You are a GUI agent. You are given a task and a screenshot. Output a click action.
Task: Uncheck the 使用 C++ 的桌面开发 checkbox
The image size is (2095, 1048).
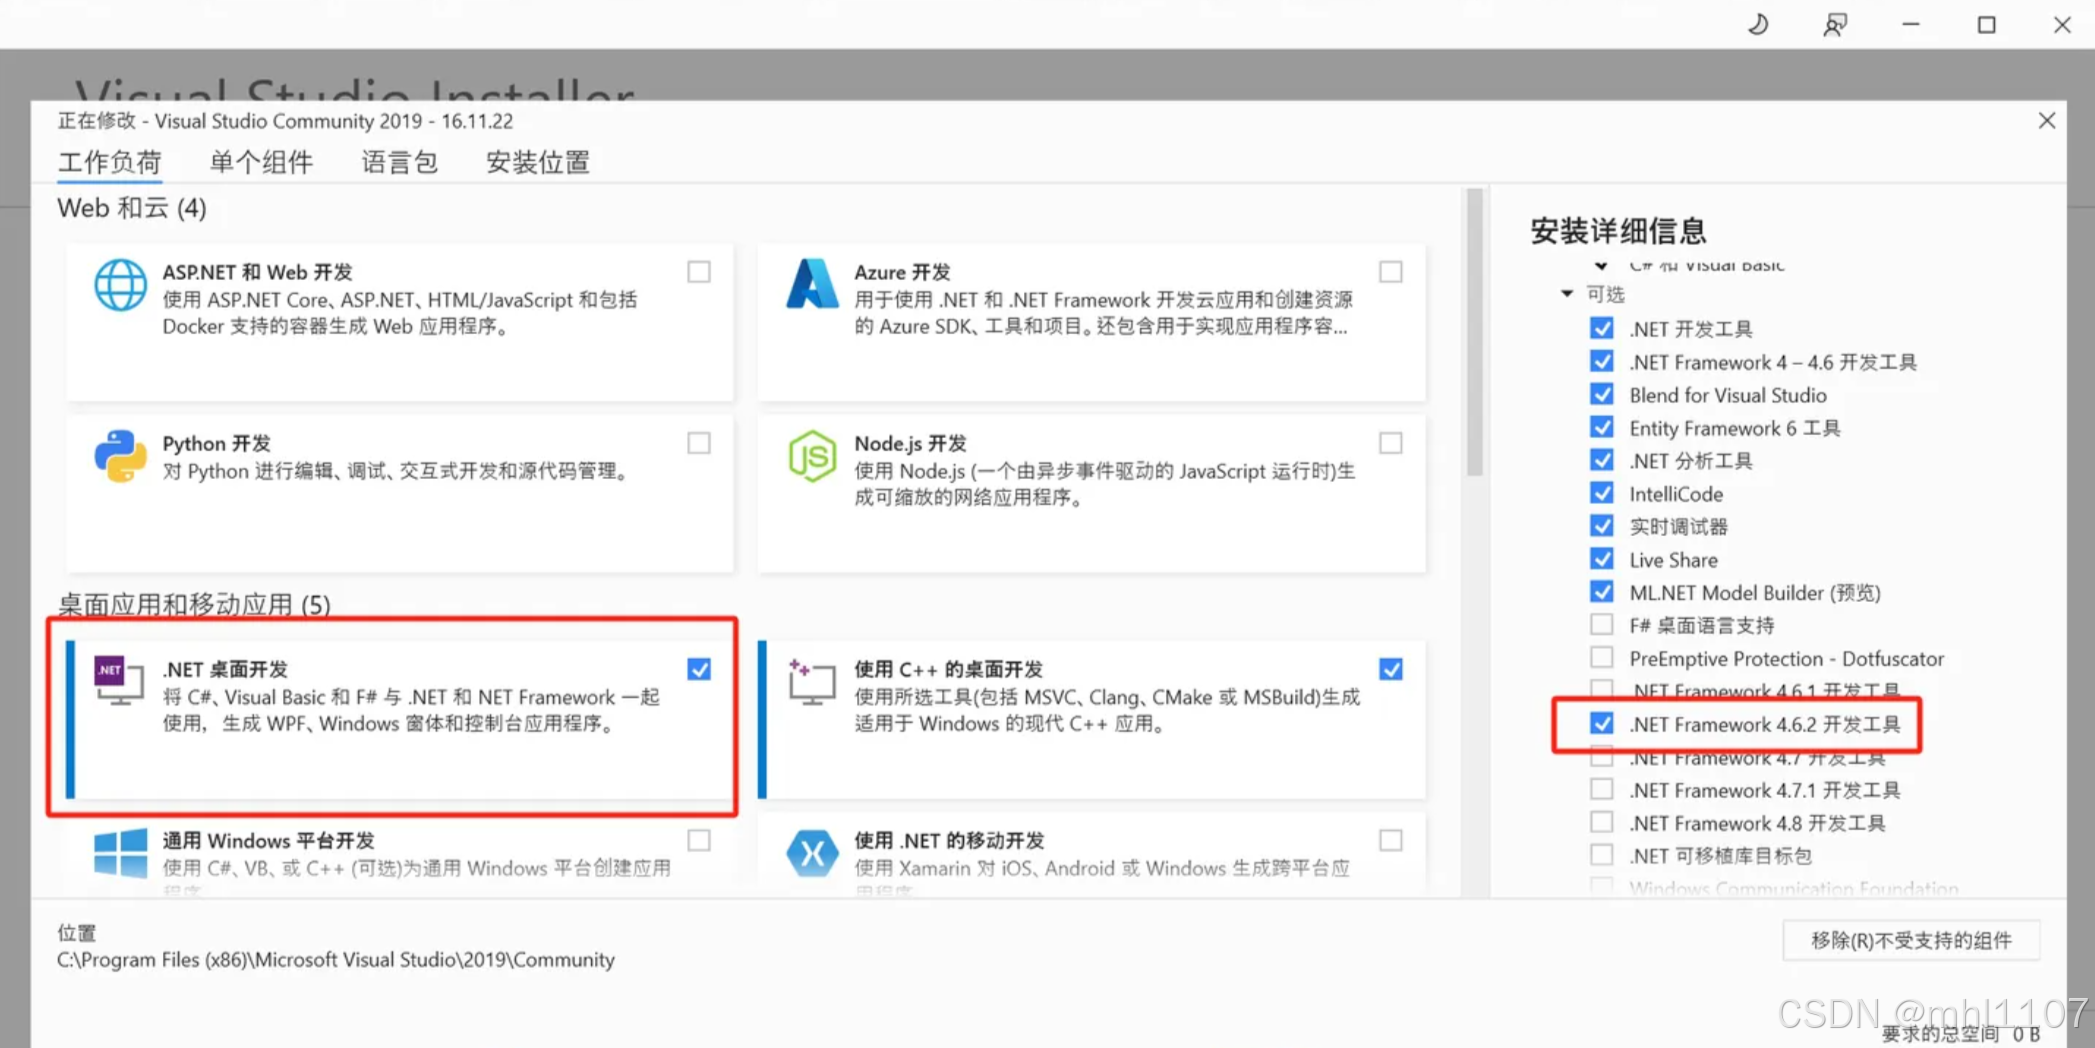point(1390,669)
